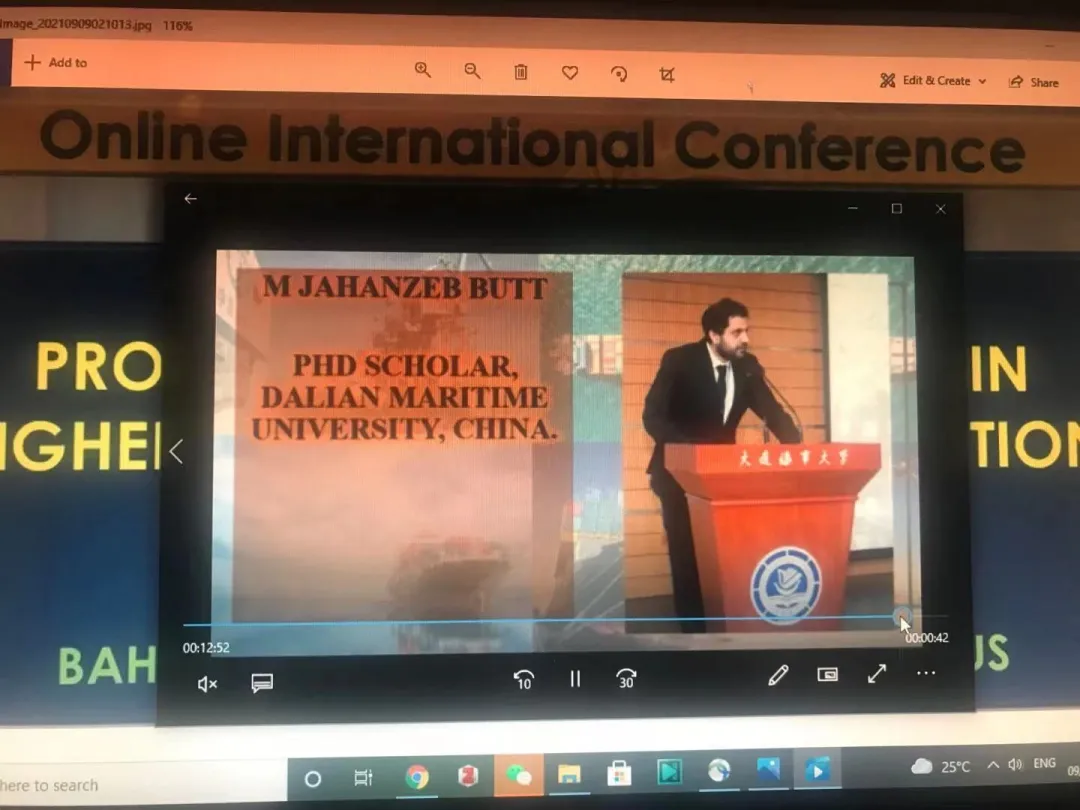Unmute the video with the speaker icon
Screen dimensions: 1080x810
pyautogui.click(x=207, y=684)
